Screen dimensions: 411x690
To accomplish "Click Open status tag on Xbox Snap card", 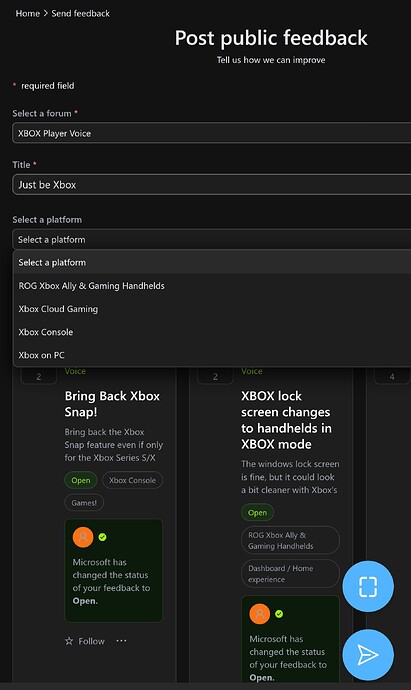I will (81, 480).
